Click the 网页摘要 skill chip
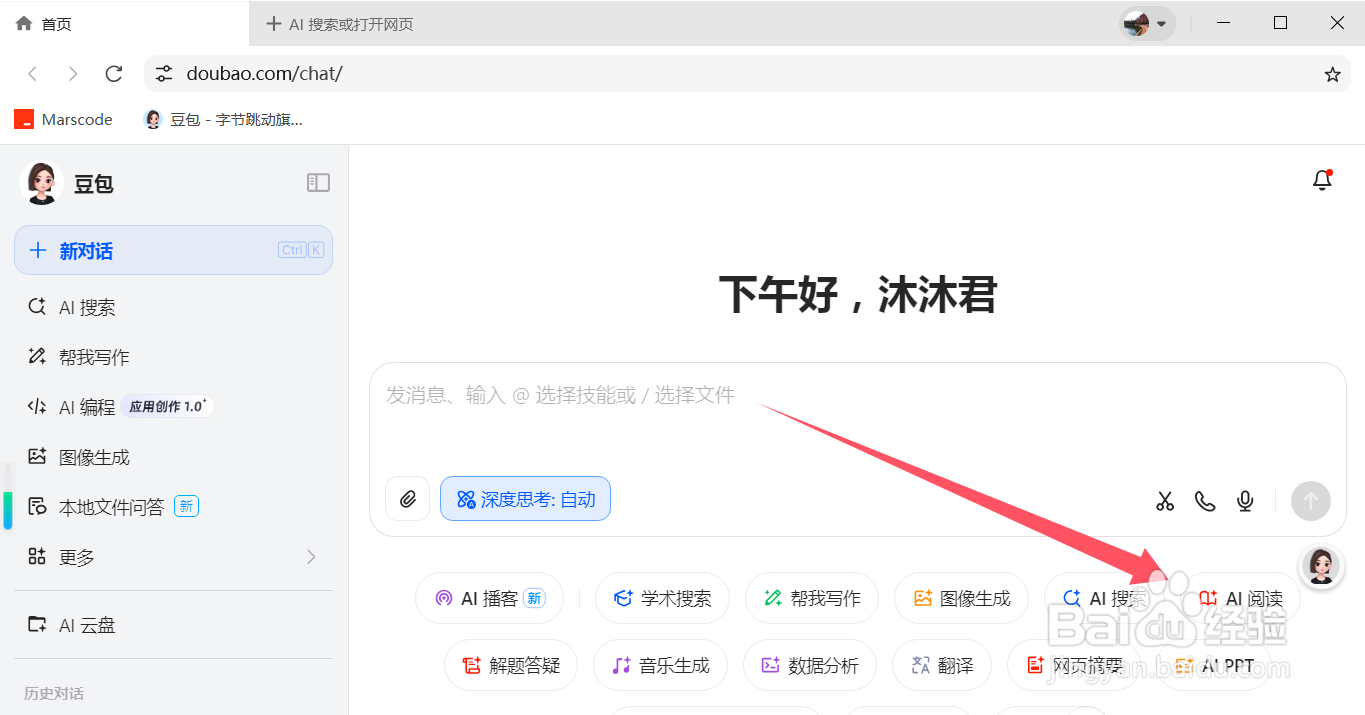 [x=1074, y=665]
